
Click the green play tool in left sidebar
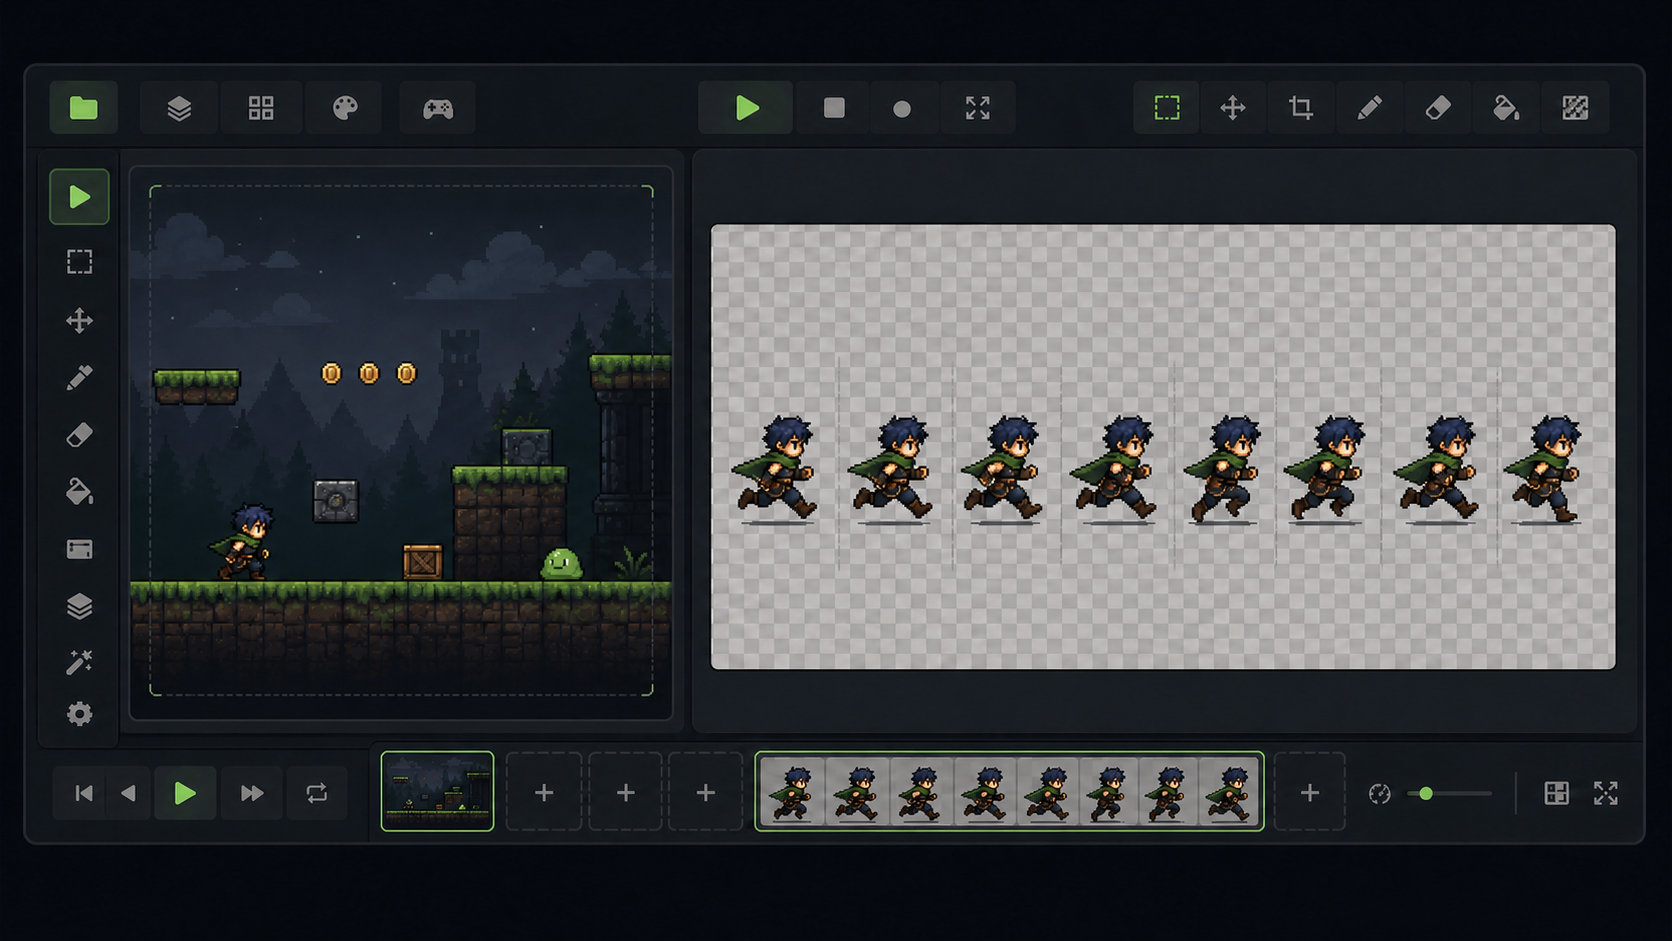click(79, 197)
